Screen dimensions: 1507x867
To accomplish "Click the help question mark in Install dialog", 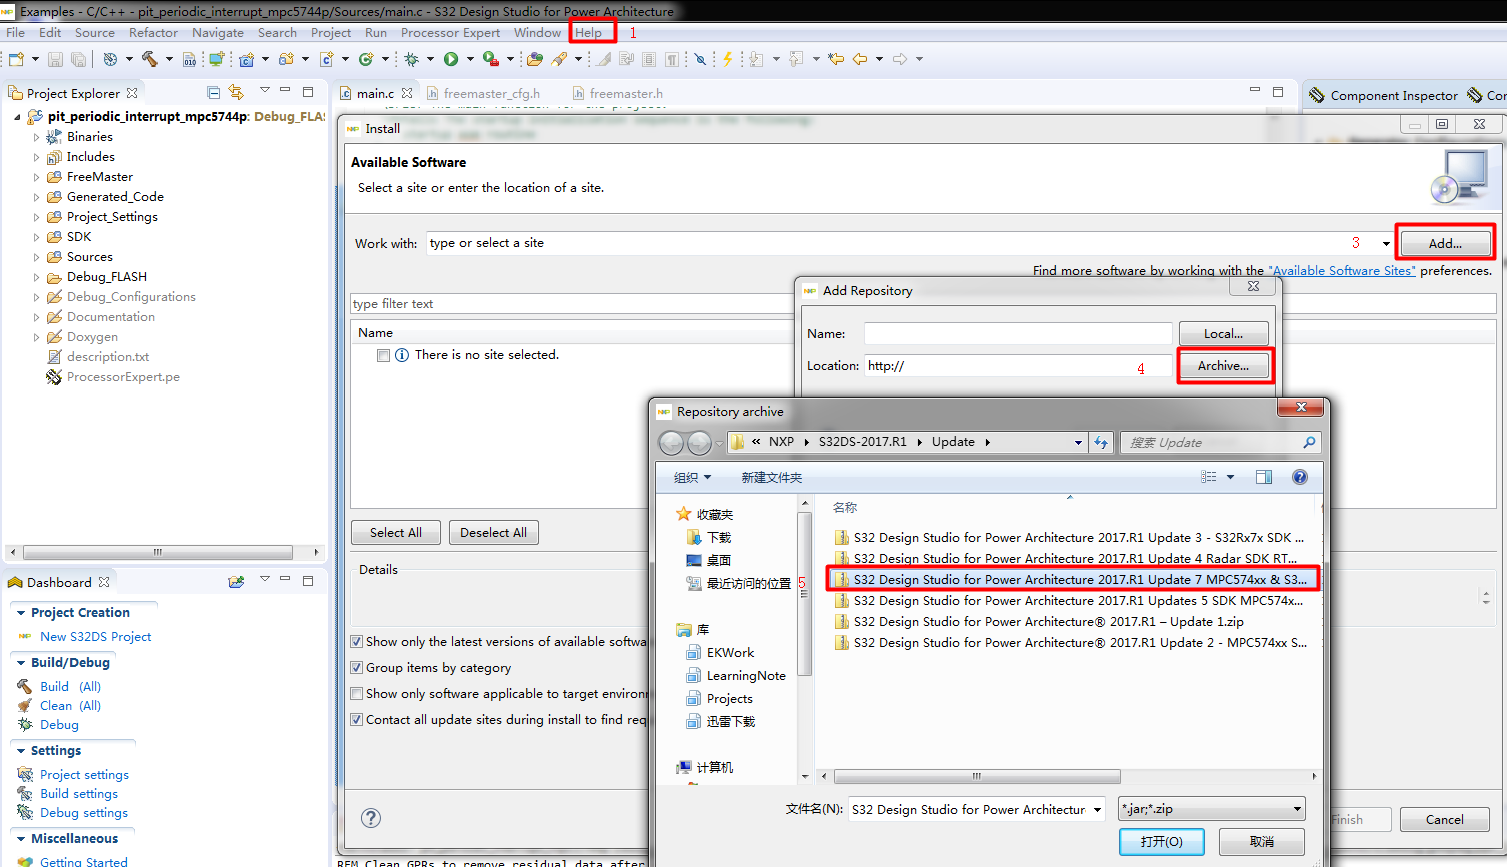I will [371, 818].
